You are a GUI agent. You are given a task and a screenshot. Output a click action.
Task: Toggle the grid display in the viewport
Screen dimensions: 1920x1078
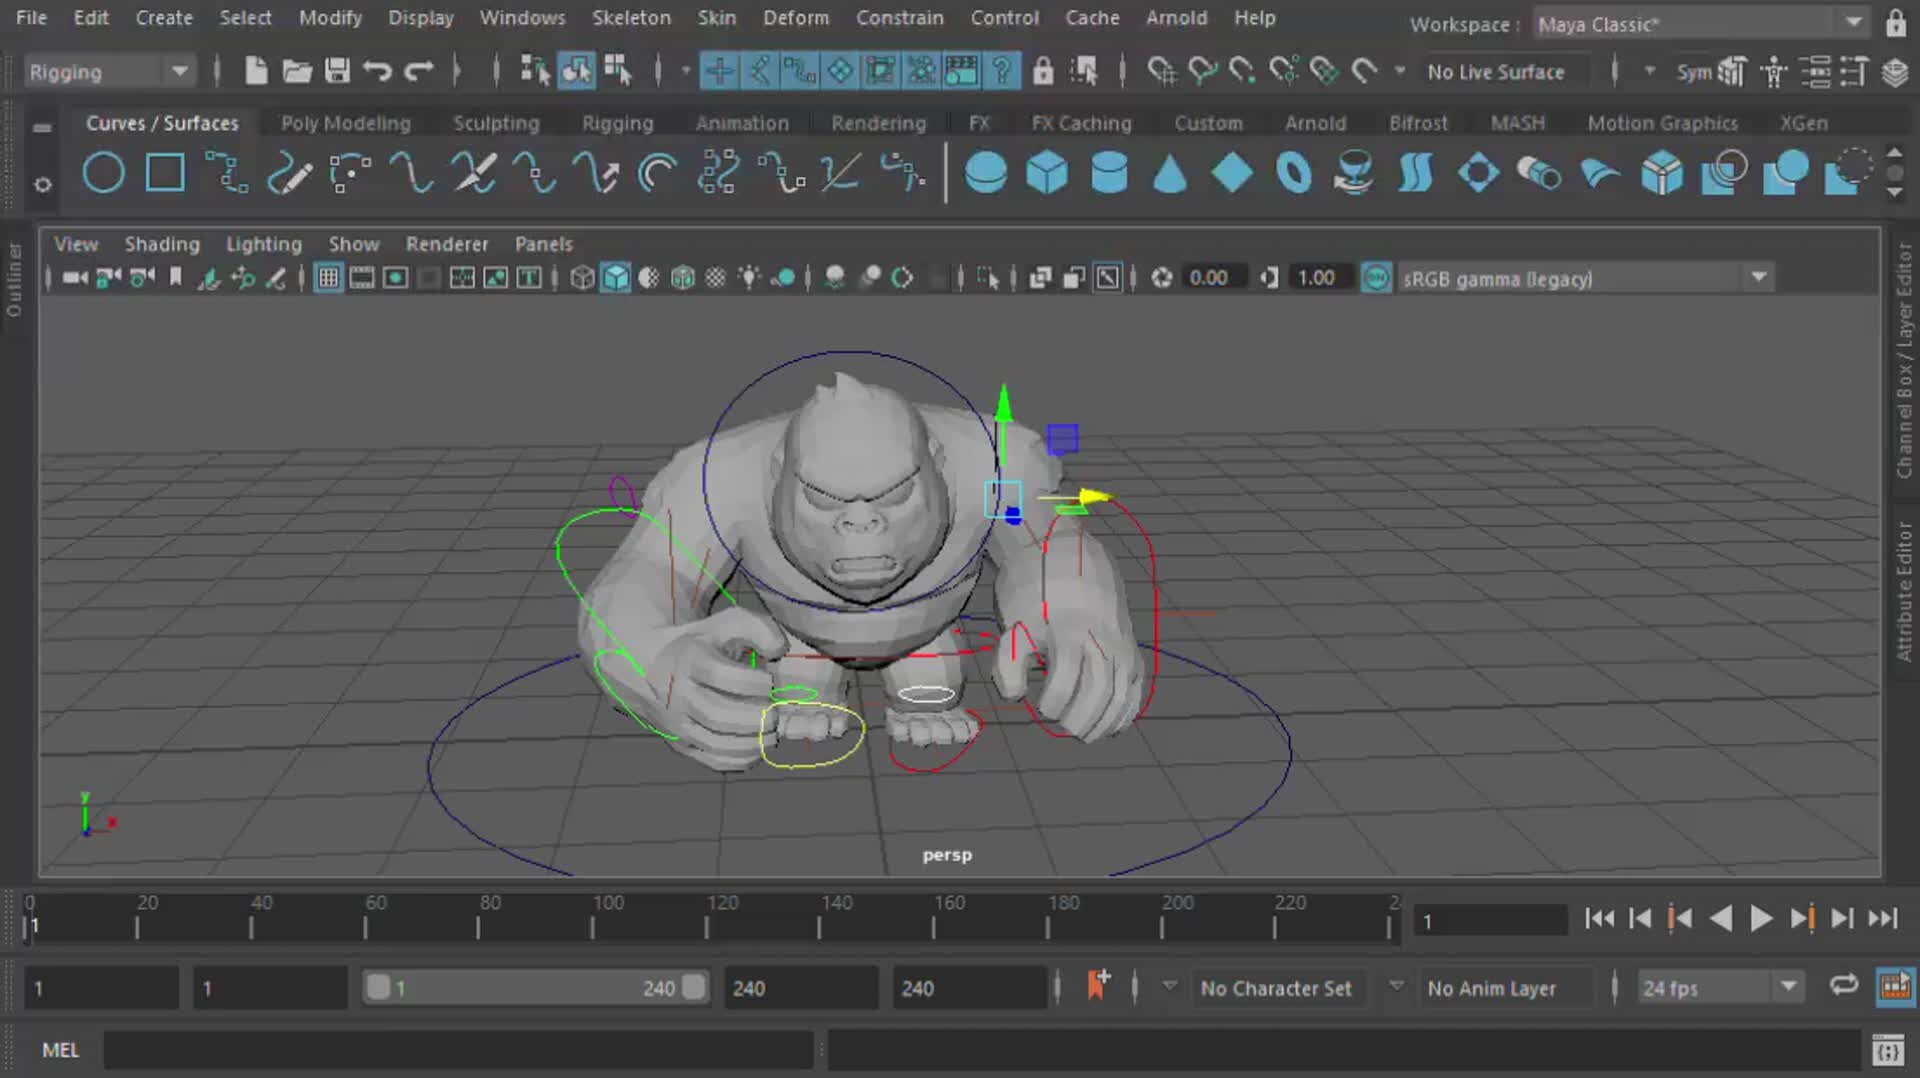[x=327, y=278]
